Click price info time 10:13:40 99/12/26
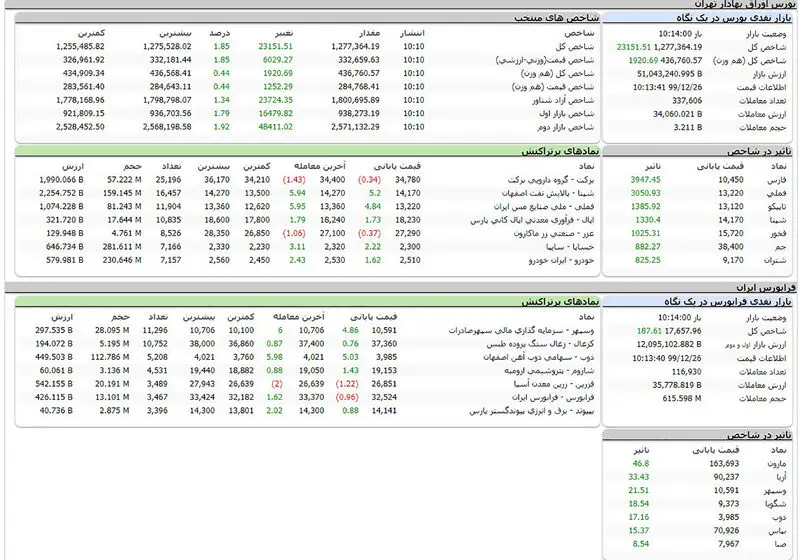Image resolution: width=800 pixels, height=560 pixels. [x=667, y=358]
